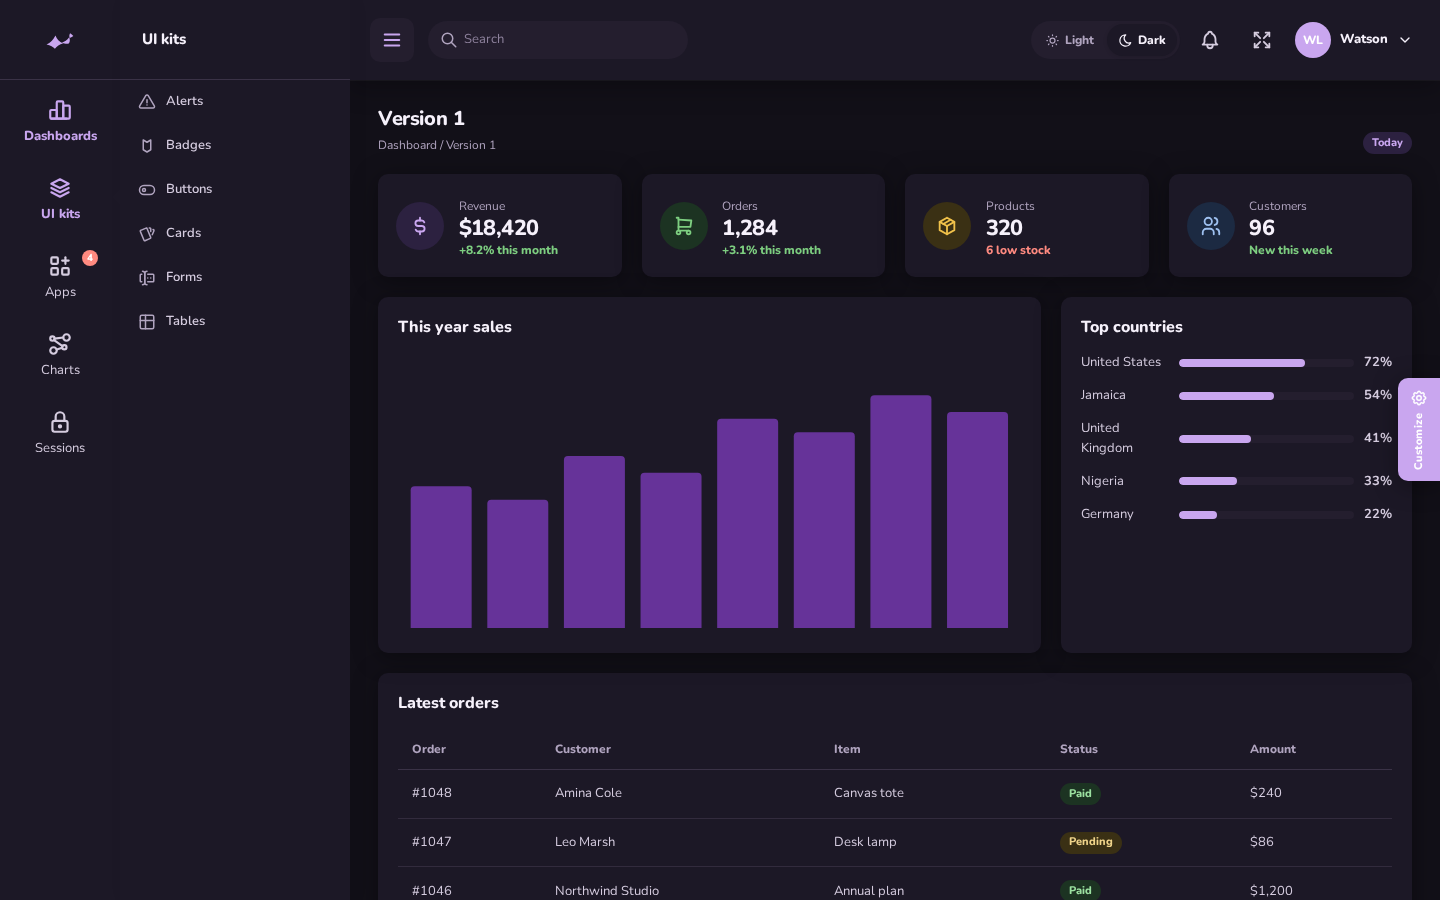Open the Sessions lock icon section

pyautogui.click(x=60, y=434)
